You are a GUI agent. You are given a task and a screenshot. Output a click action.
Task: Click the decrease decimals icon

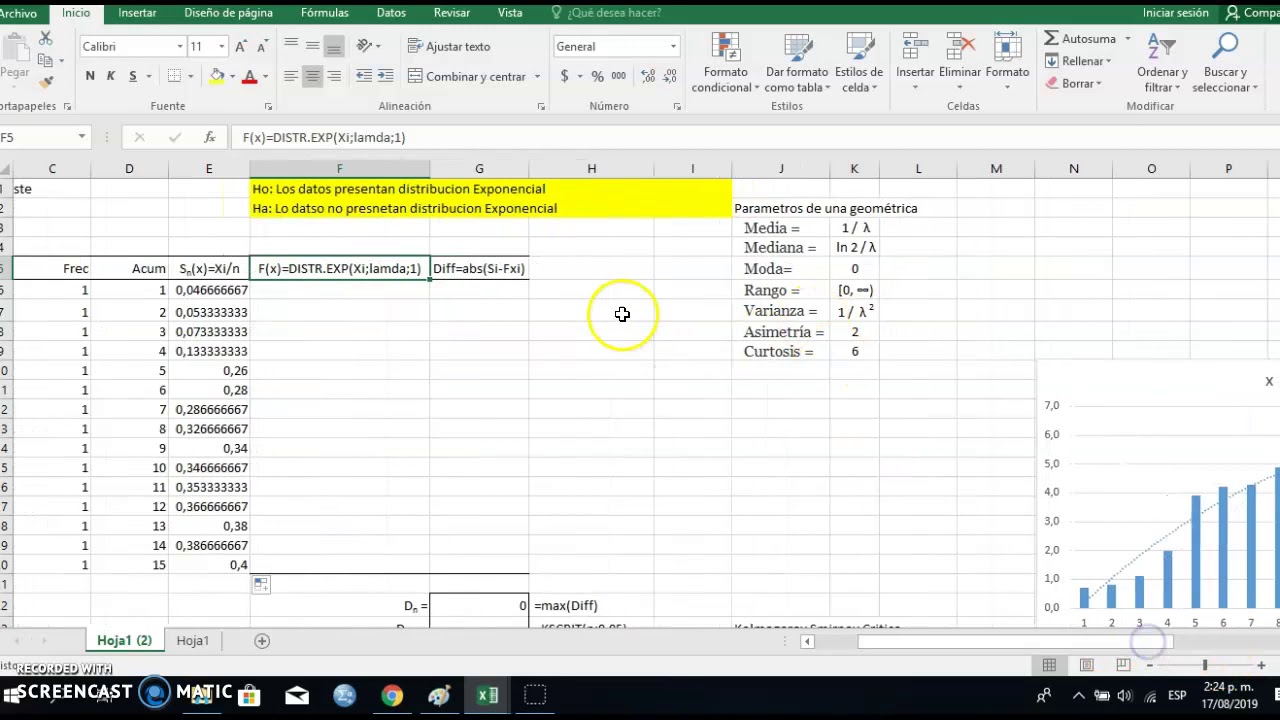tap(669, 76)
